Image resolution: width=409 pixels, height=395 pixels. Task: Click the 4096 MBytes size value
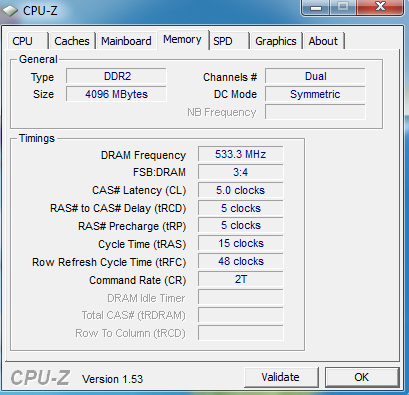[x=116, y=94]
